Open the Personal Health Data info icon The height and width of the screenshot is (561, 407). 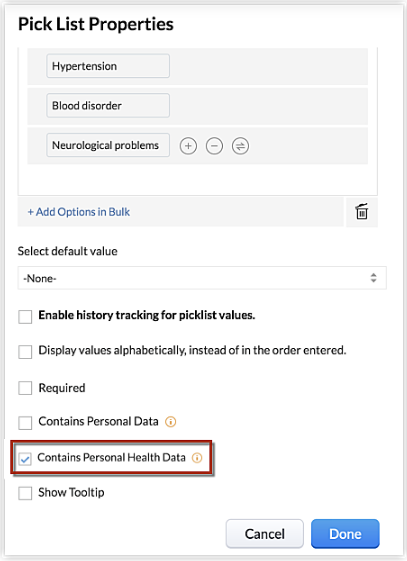tap(197, 458)
